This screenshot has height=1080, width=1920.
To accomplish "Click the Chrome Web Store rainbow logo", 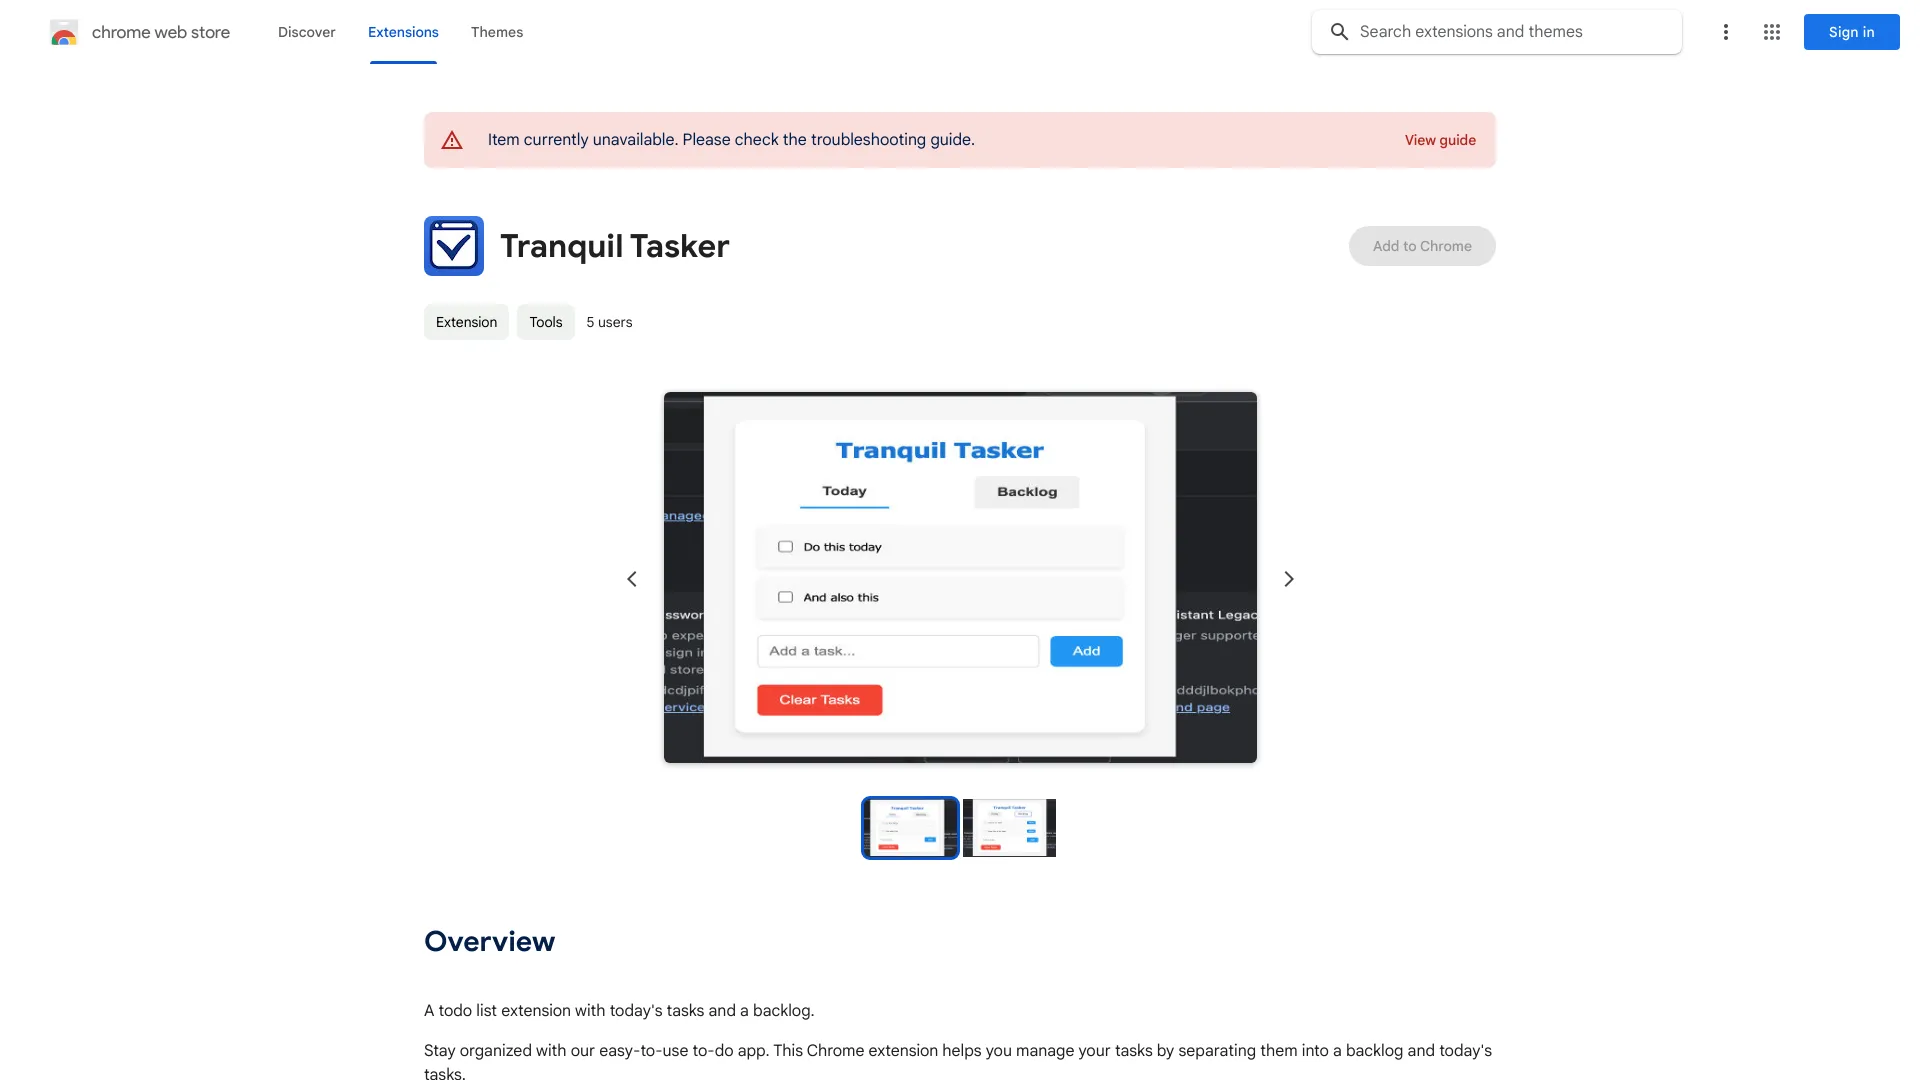I will 62,30.
